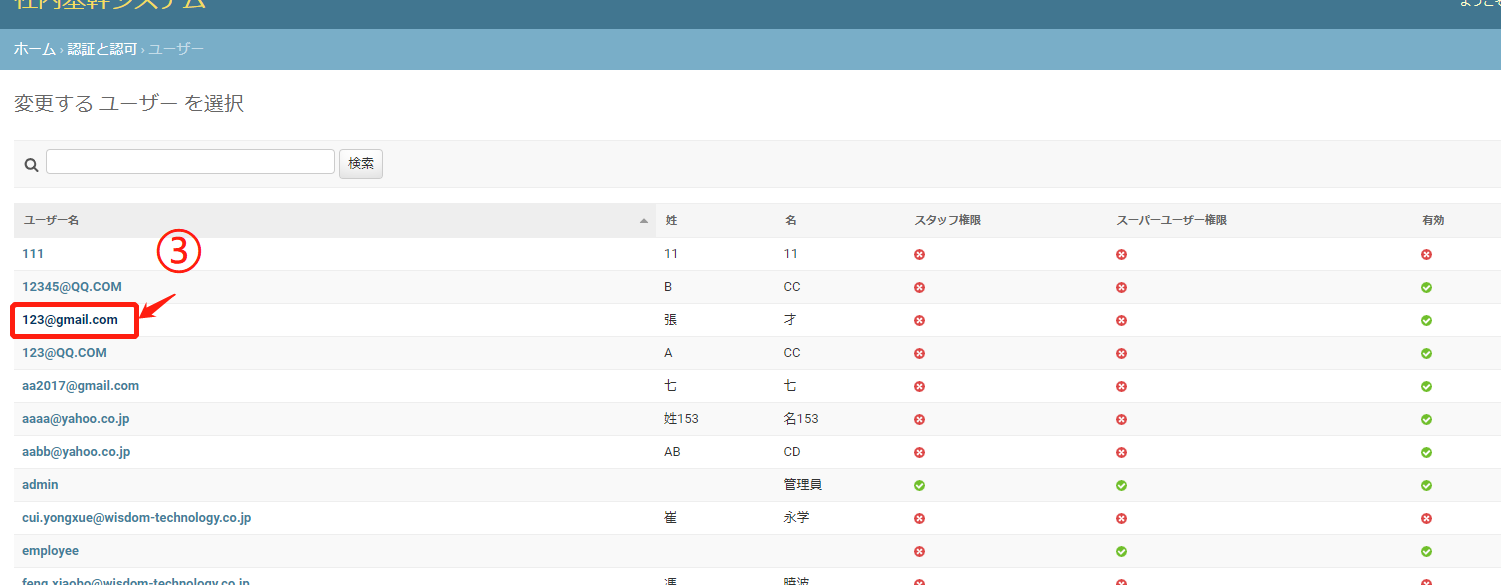Click red superuser icon in aabb@yahoo.co.jp row

pyautogui.click(x=1121, y=452)
